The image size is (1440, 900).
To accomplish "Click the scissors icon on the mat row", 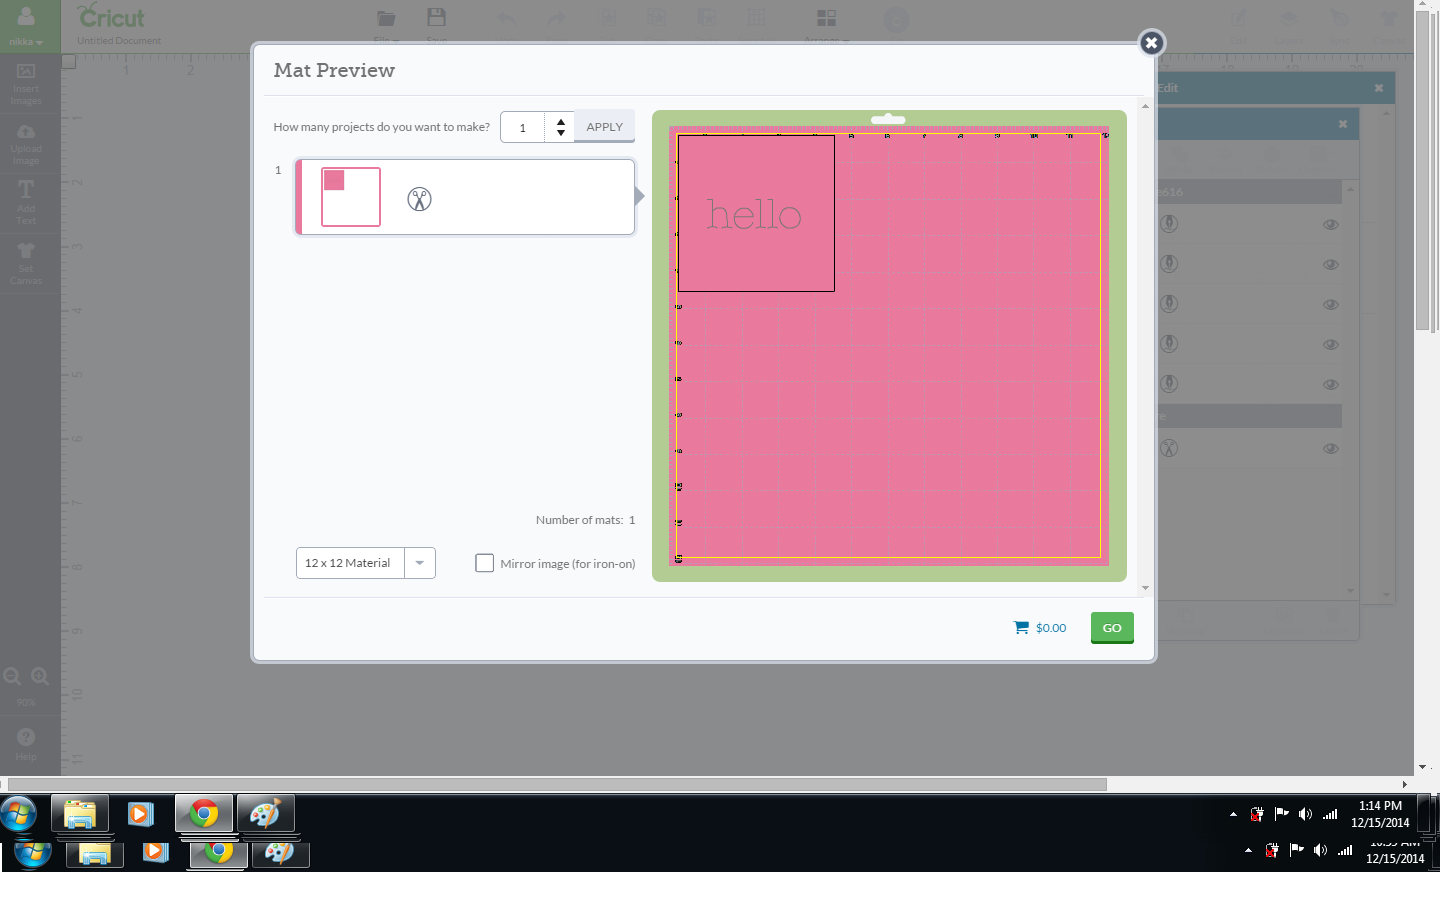I will (419, 198).
